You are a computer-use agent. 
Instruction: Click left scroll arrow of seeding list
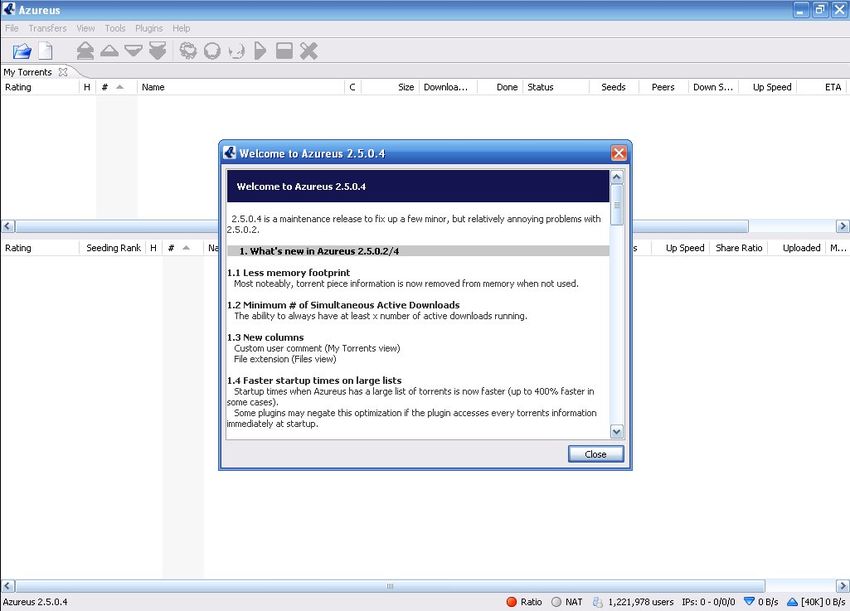pyautogui.click(x=8, y=586)
